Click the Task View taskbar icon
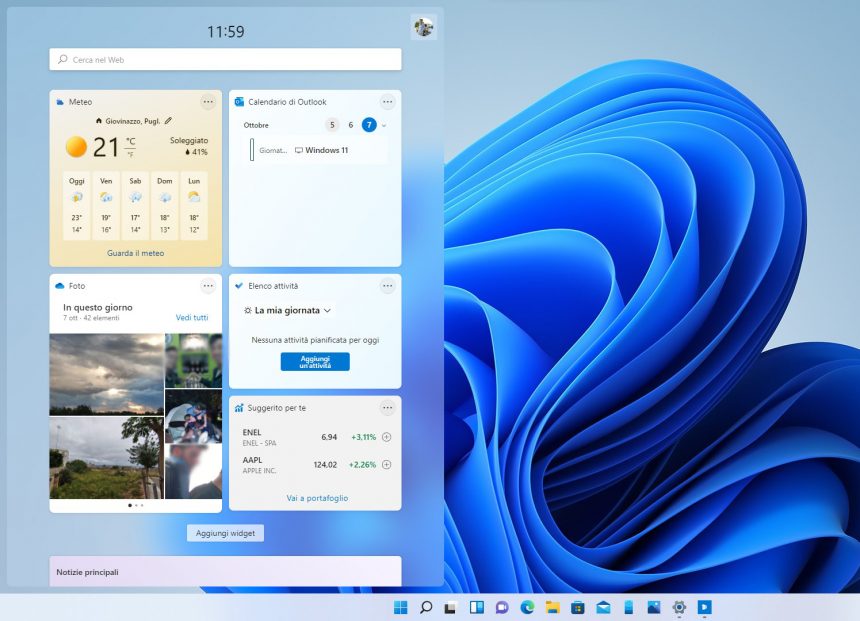Viewport: 860px width, 621px height. pyautogui.click(x=448, y=607)
